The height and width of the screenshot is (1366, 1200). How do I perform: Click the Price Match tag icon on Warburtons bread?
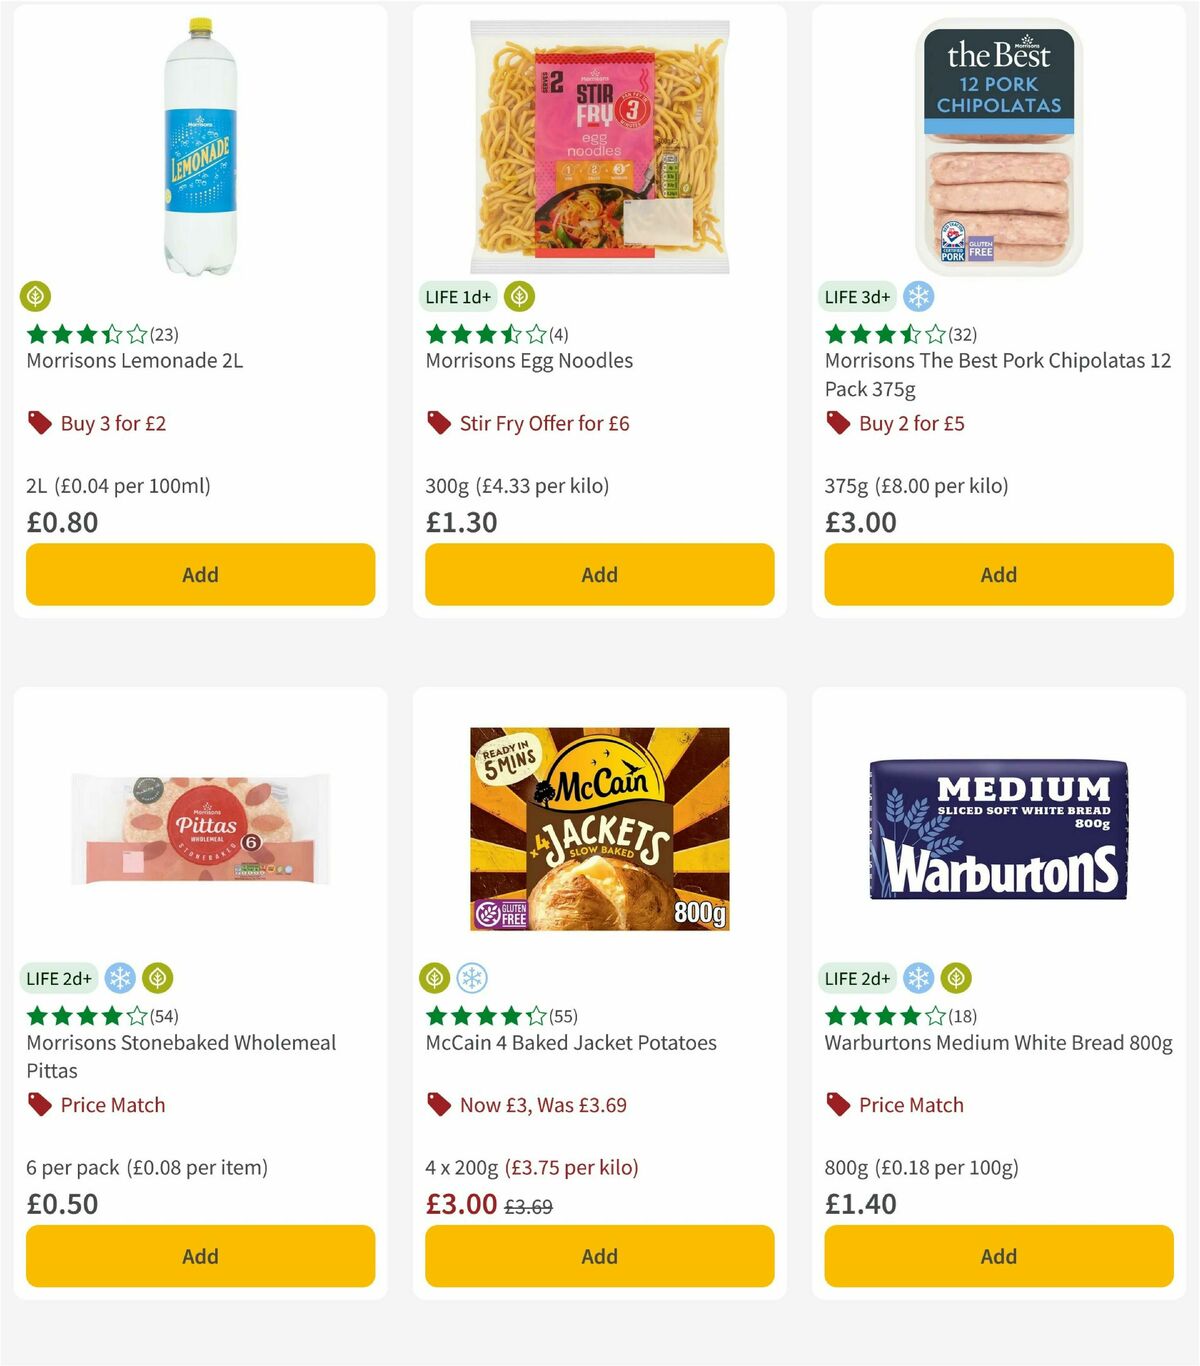(836, 1104)
